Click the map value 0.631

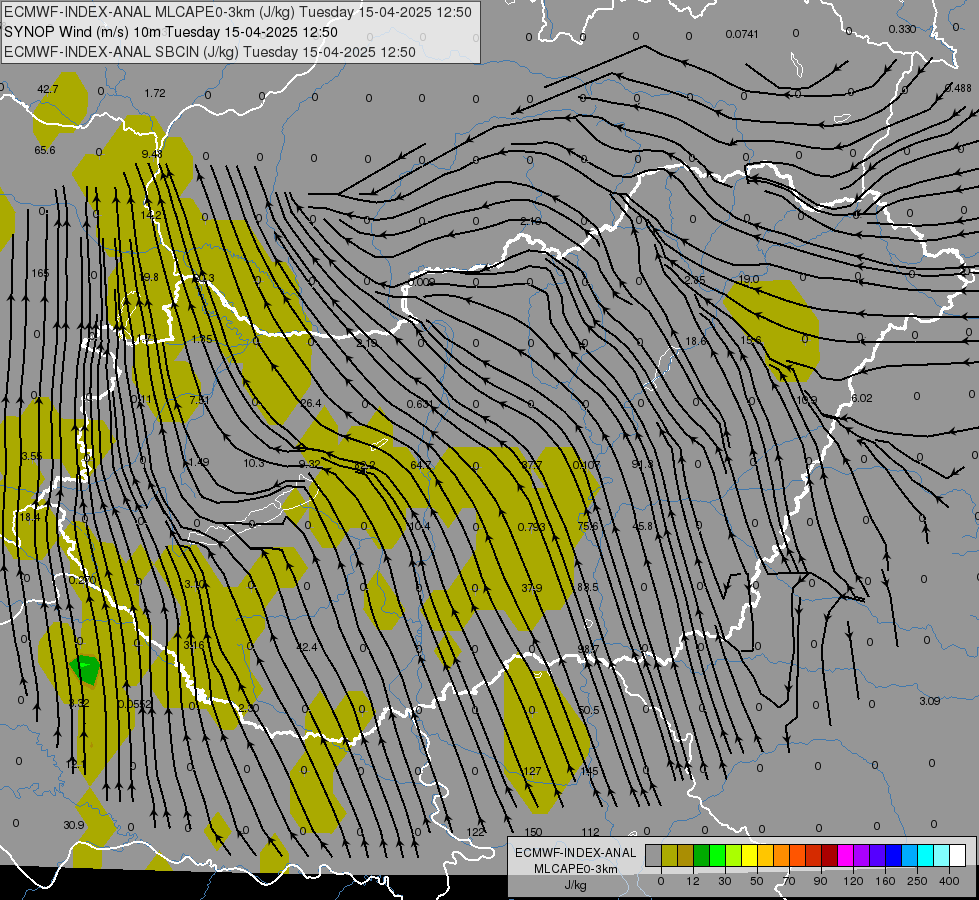420,404
